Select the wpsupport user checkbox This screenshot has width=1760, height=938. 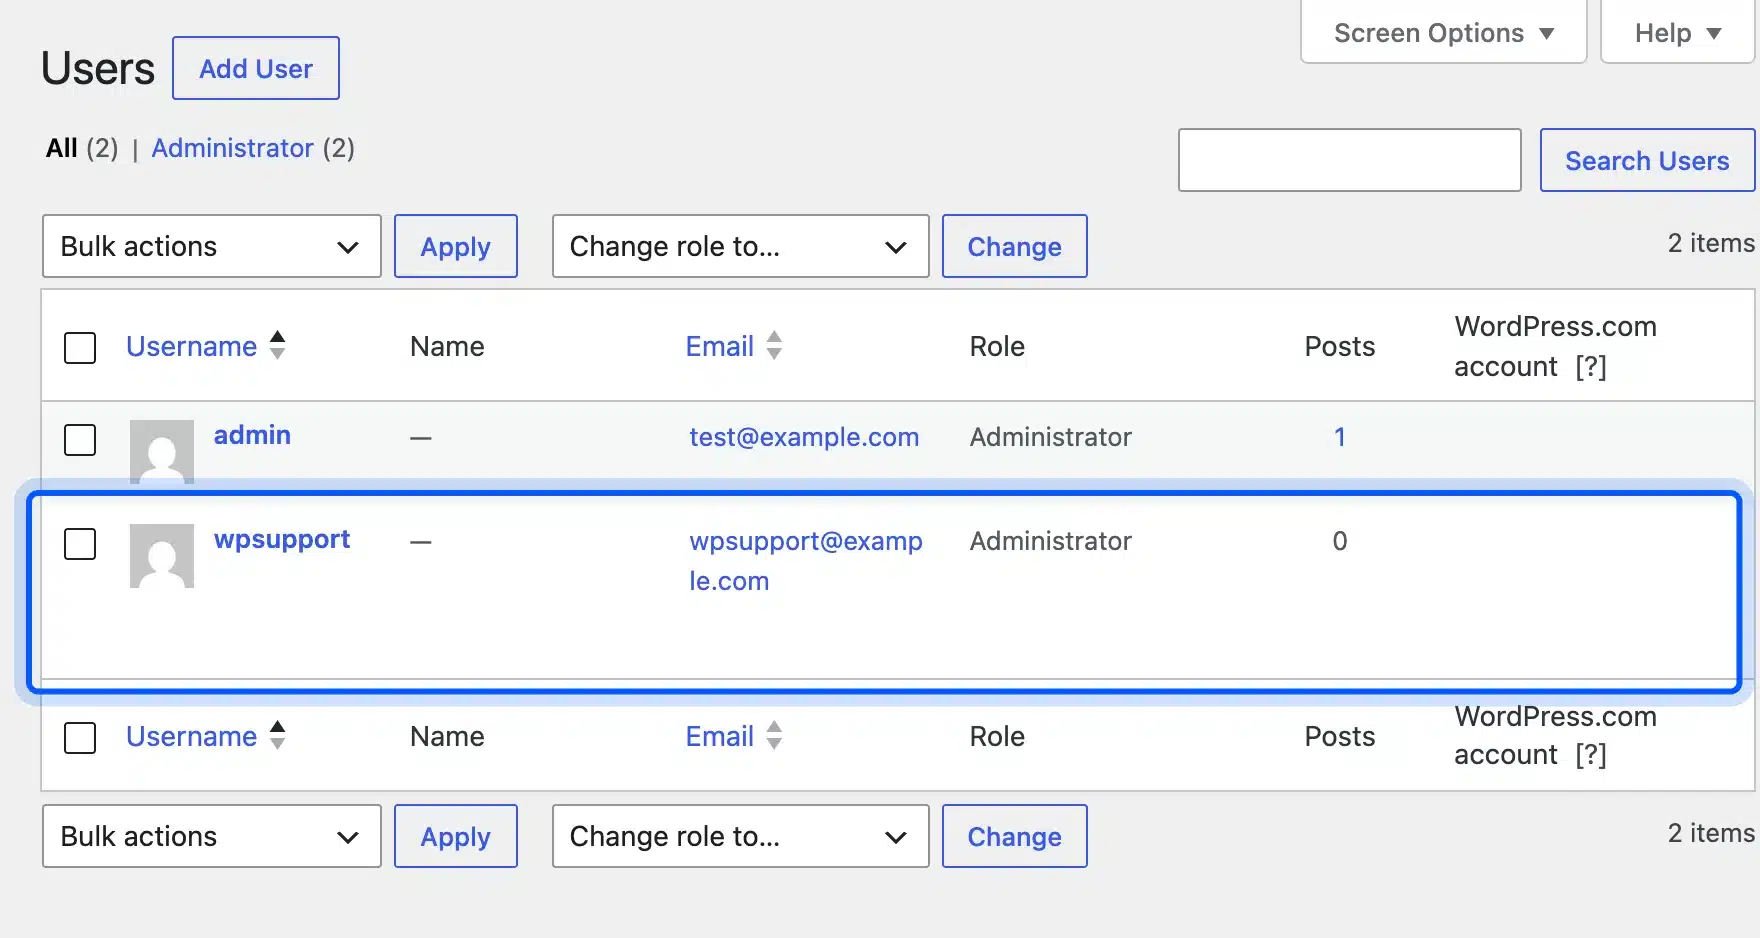pyautogui.click(x=80, y=544)
